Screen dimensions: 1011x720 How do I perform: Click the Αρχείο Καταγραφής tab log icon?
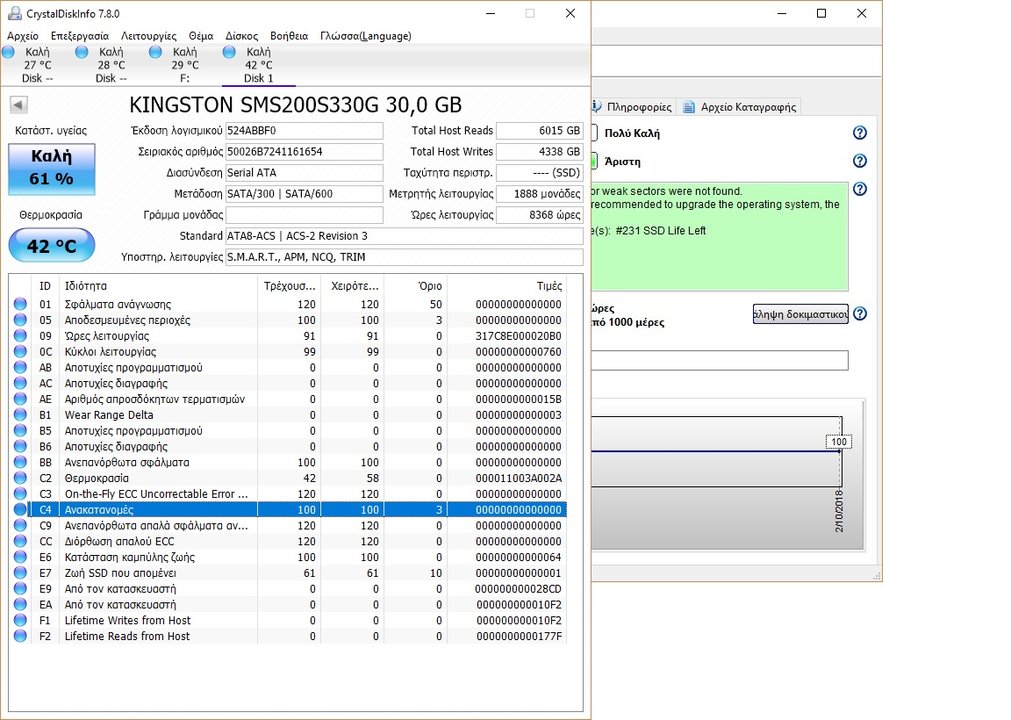coord(689,107)
